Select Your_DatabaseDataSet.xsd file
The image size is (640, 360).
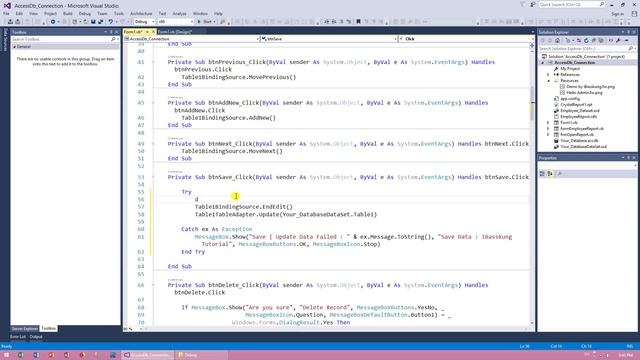point(583,147)
